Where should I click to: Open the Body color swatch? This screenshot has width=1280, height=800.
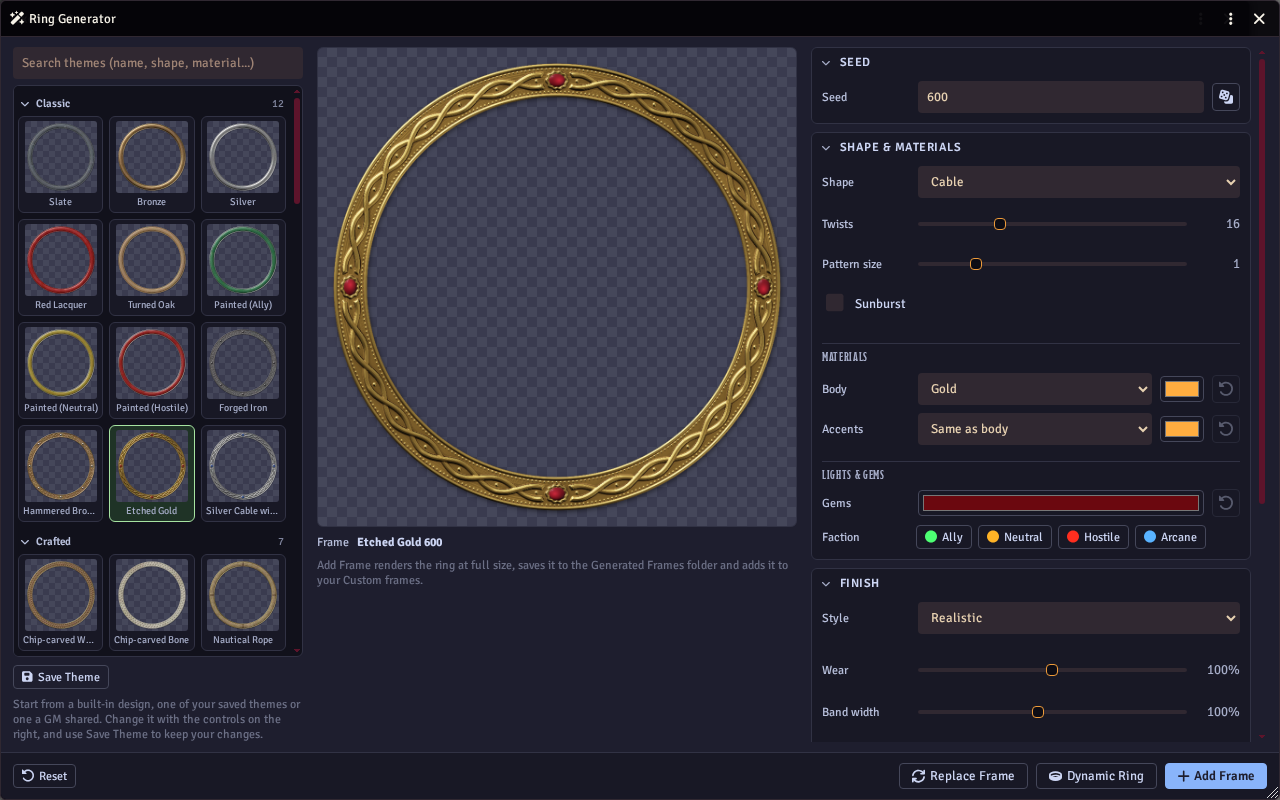pyautogui.click(x=1182, y=389)
